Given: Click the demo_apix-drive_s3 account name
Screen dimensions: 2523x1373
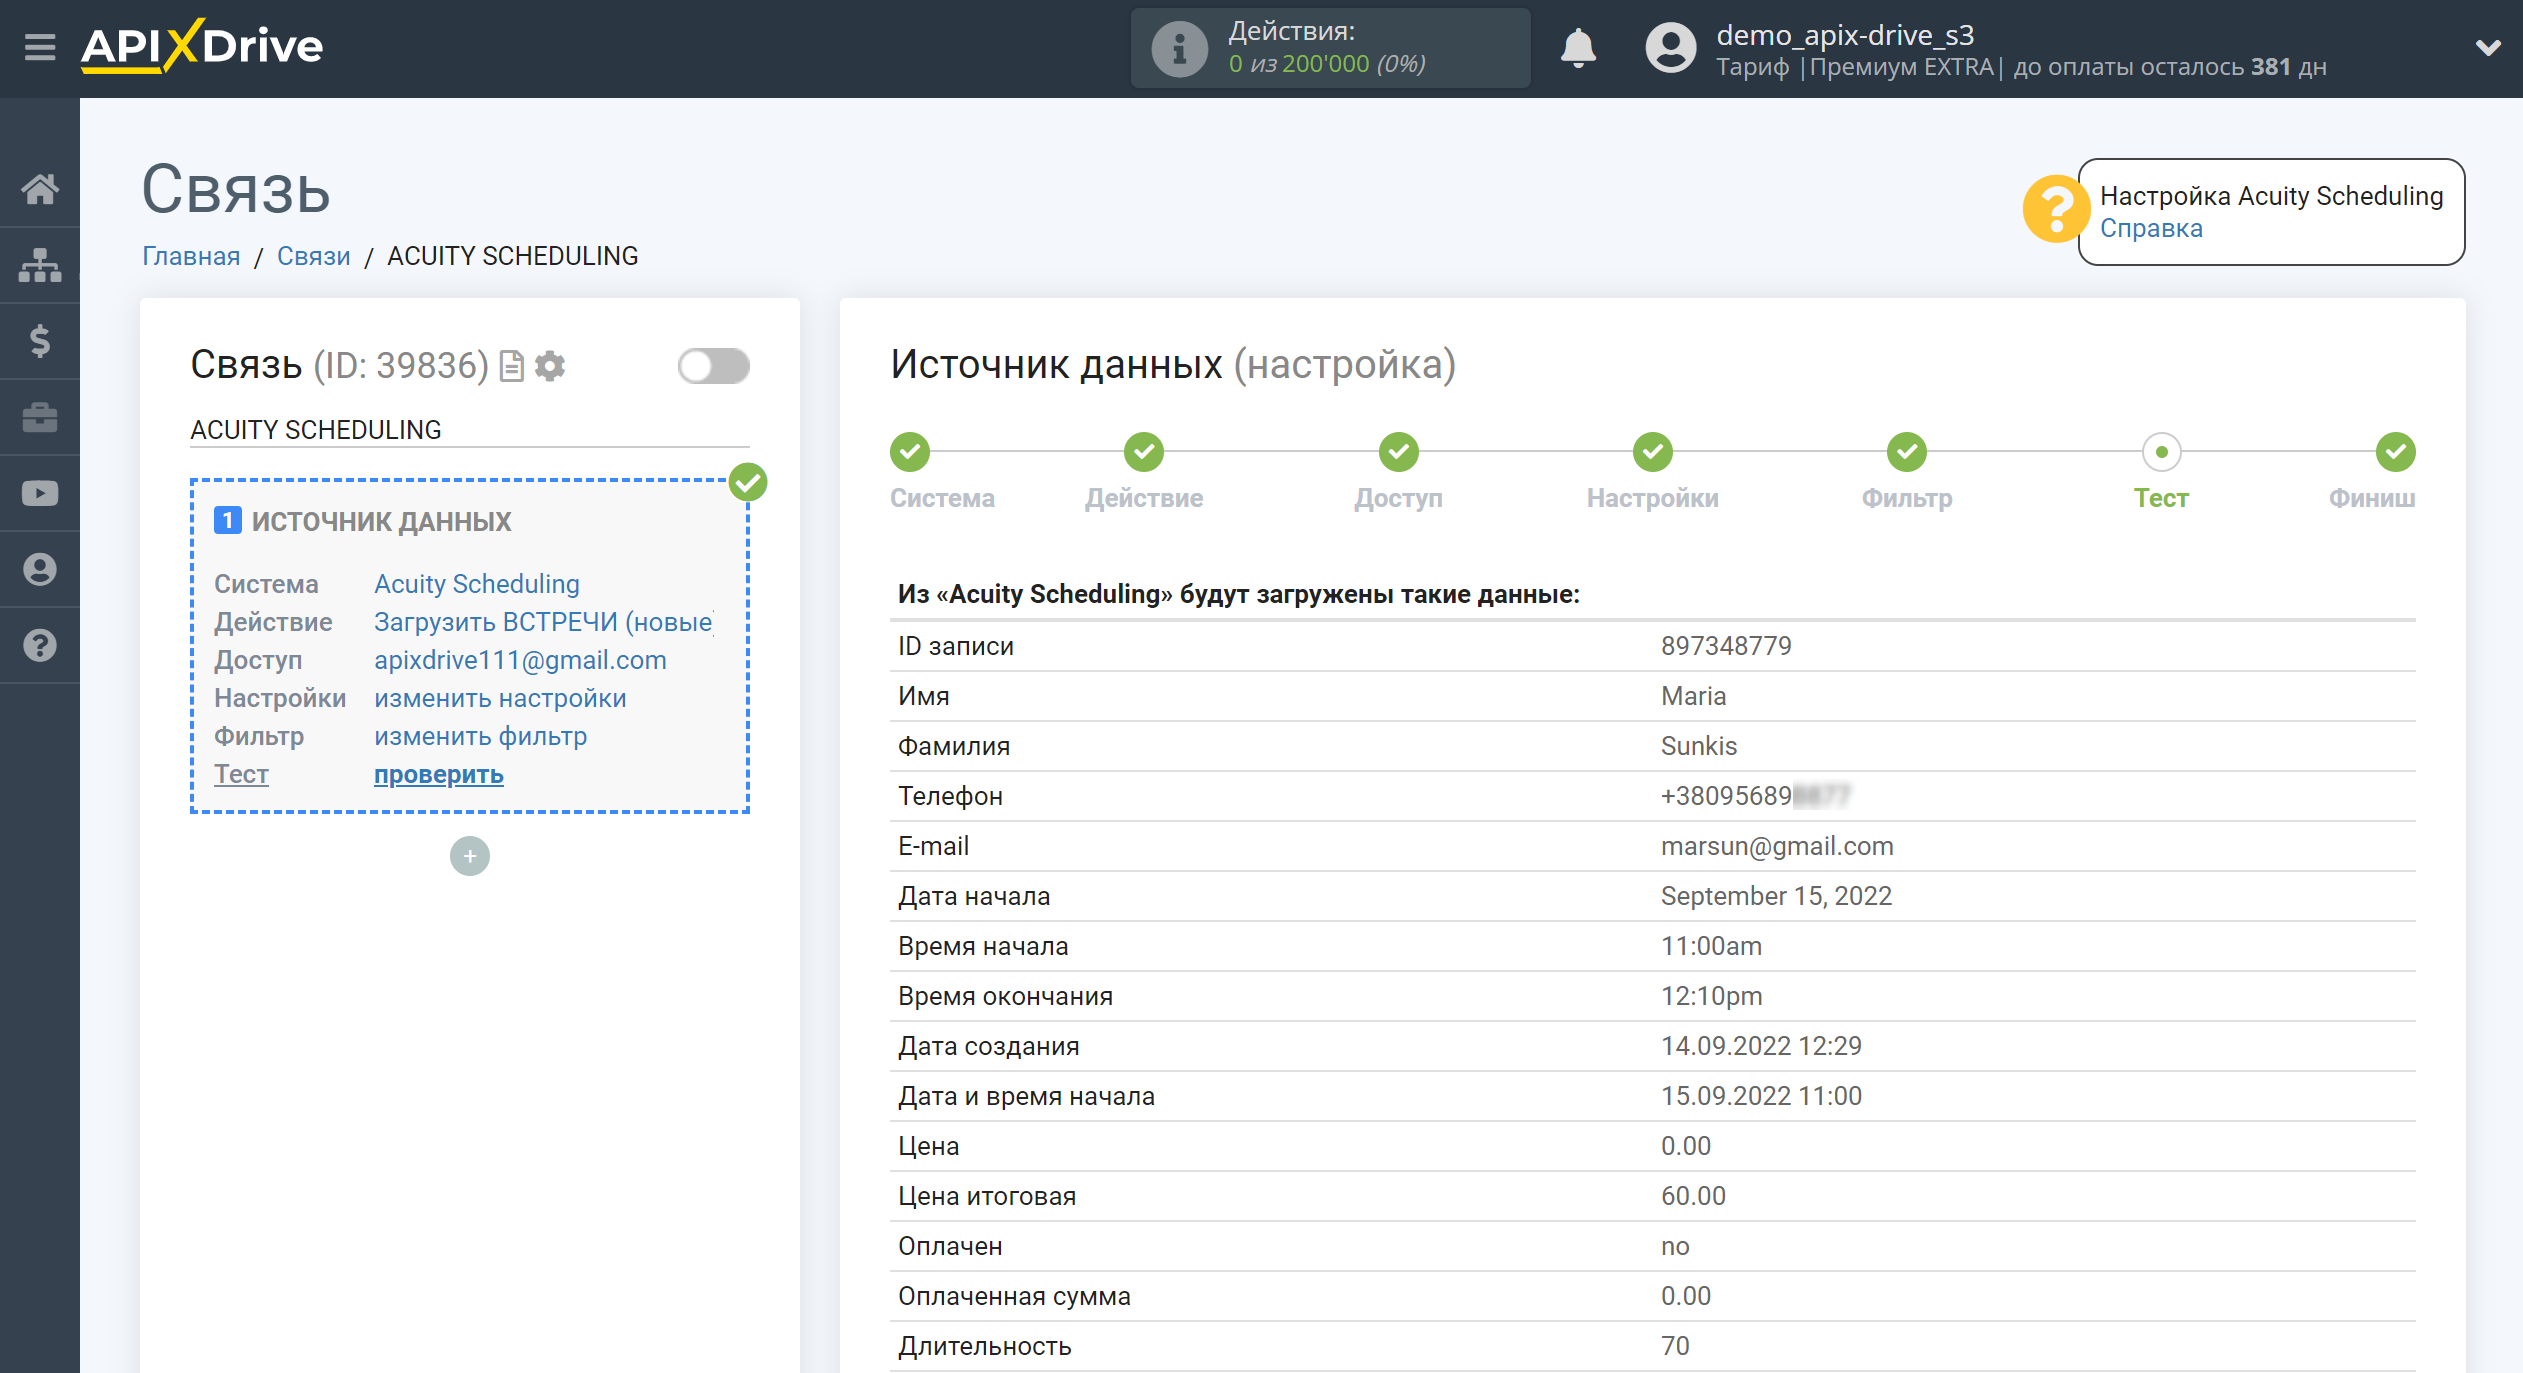Looking at the screenshot, I should coord(1845,35).
